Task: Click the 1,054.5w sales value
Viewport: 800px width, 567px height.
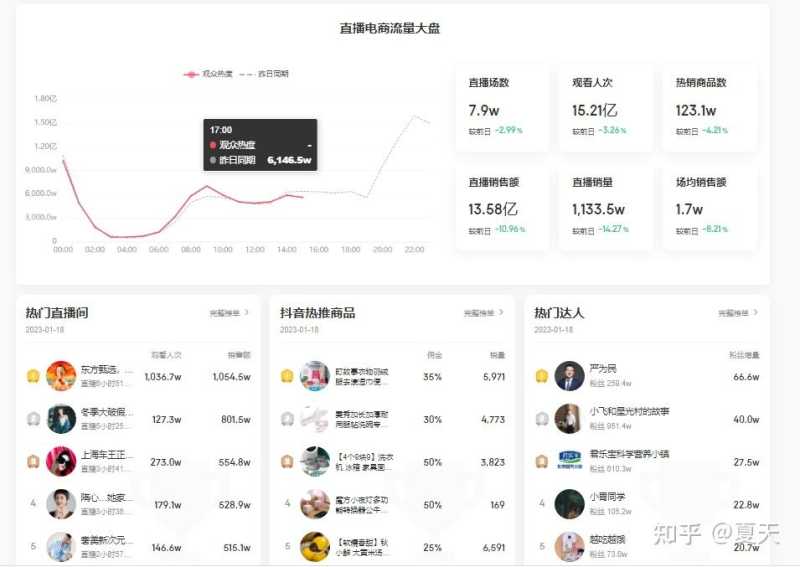Action: [x=232, y=377]
